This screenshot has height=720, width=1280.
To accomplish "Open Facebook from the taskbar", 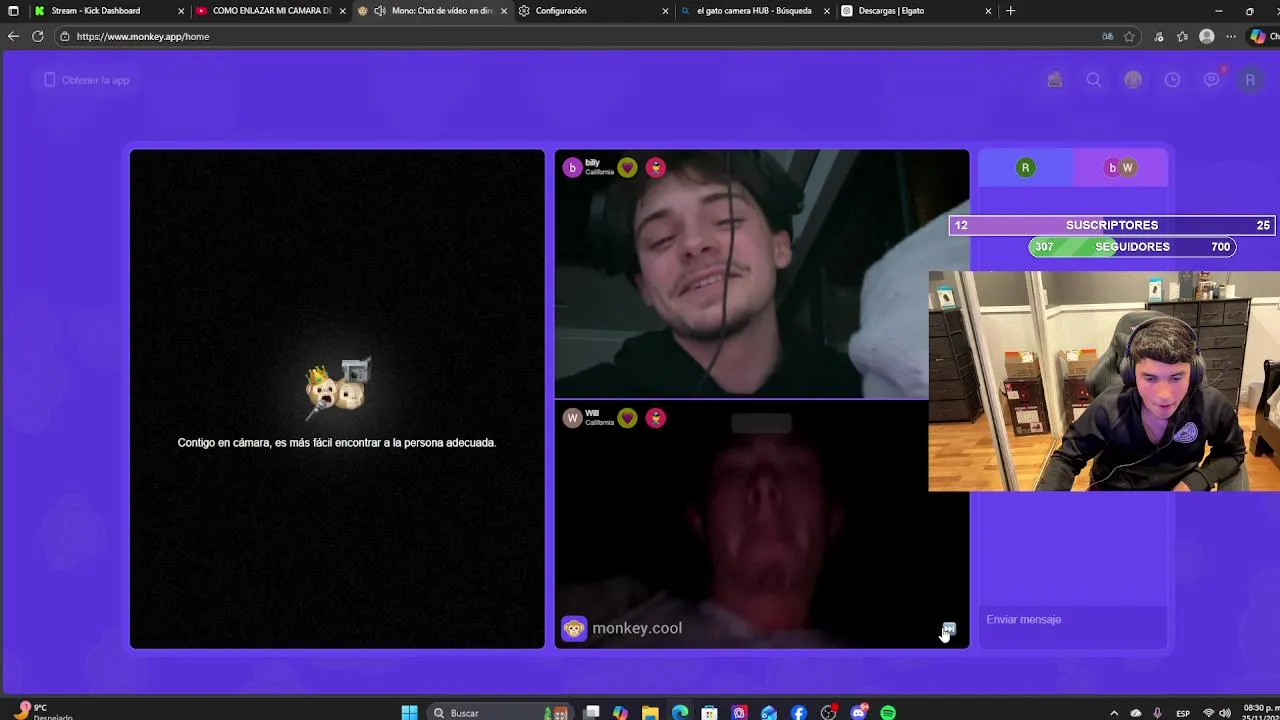I will click(799, 712).
